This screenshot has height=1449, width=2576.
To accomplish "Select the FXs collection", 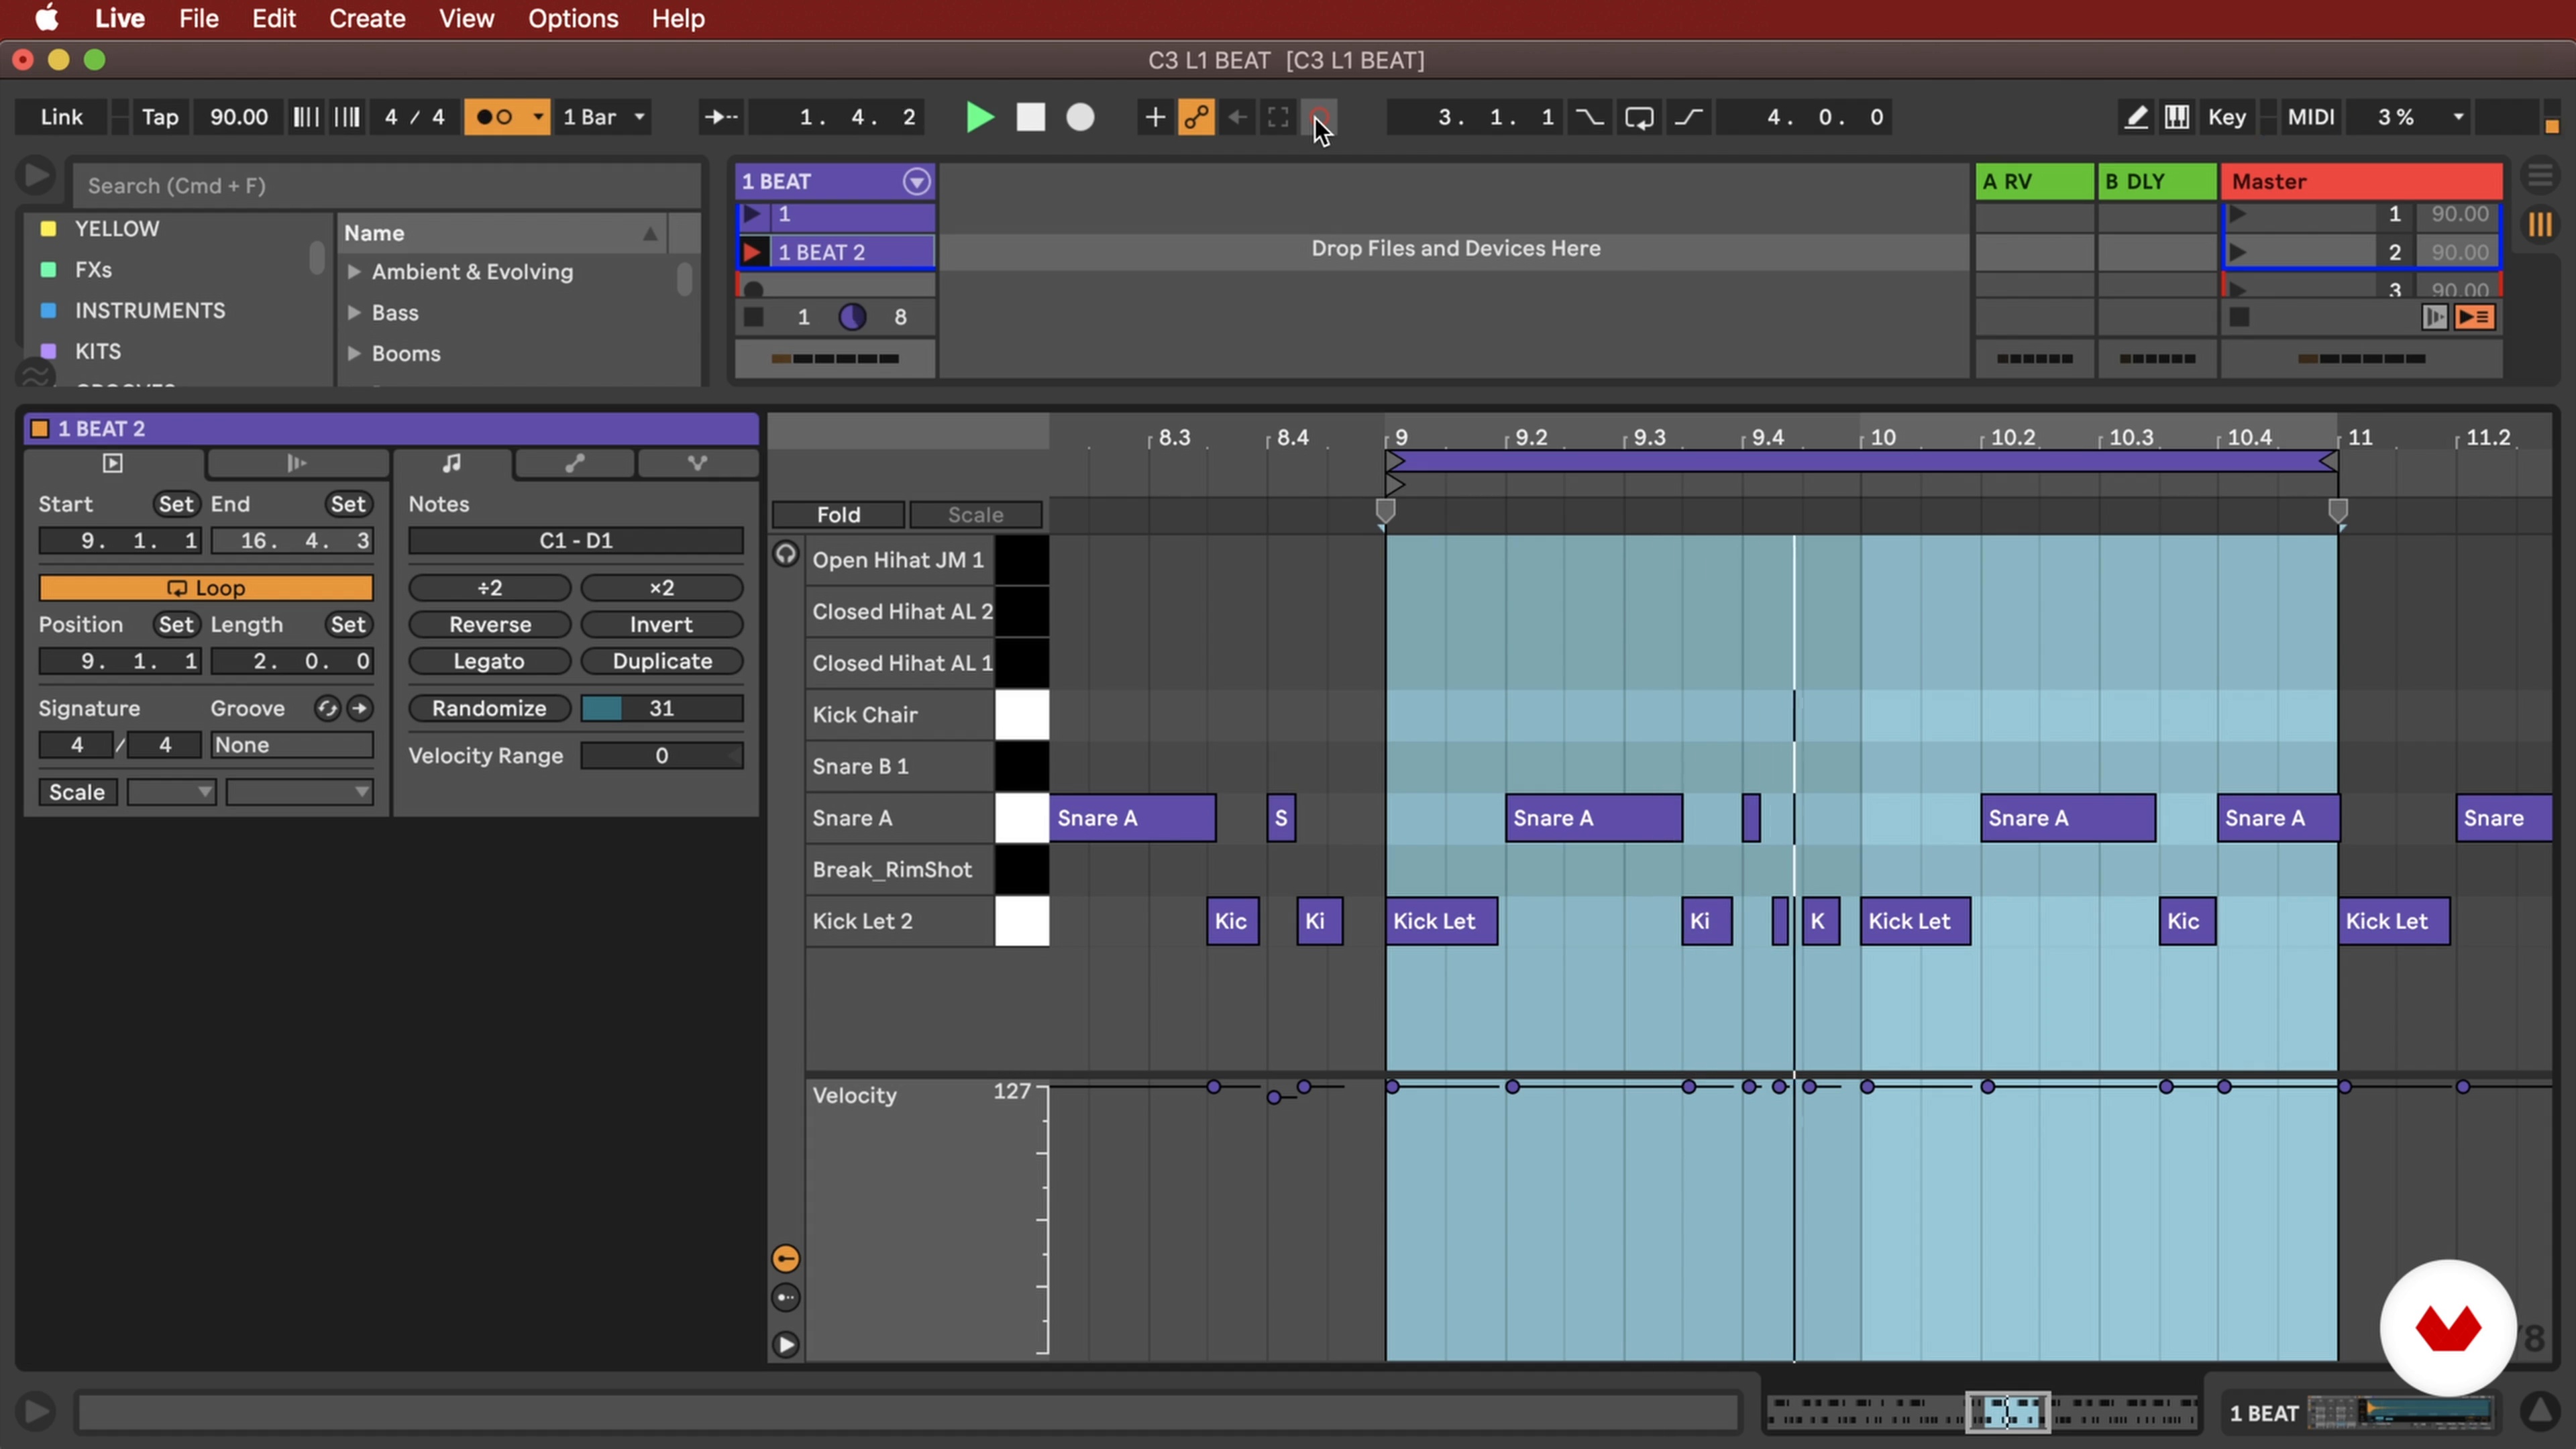I will pos(93,270).
